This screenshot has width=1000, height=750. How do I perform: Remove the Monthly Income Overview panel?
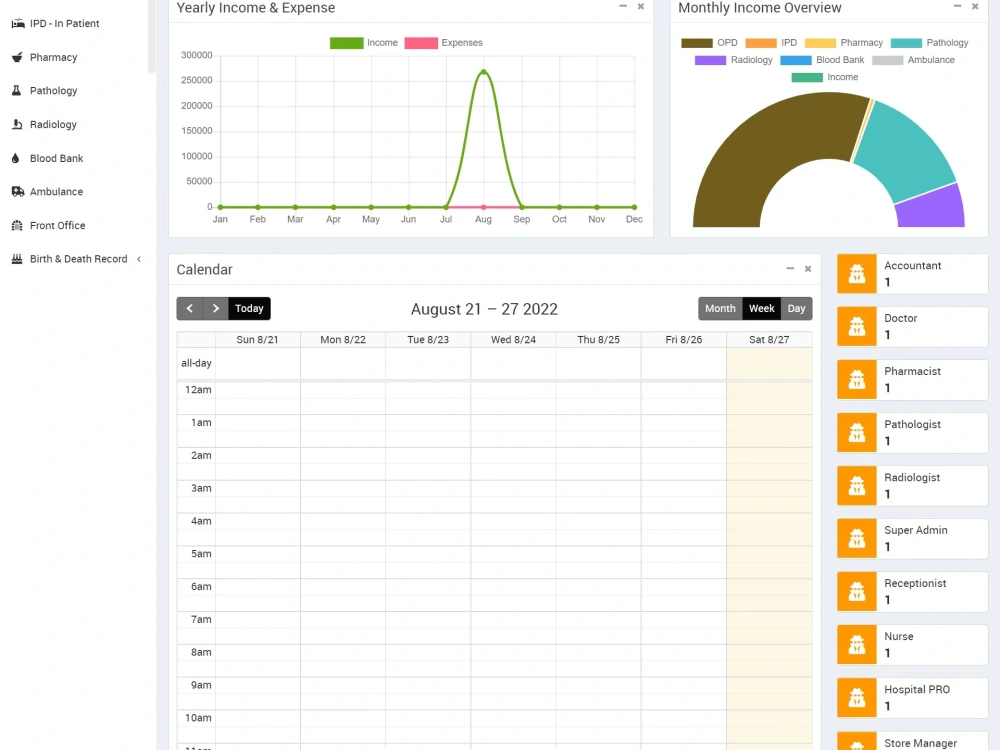point(975,6)
